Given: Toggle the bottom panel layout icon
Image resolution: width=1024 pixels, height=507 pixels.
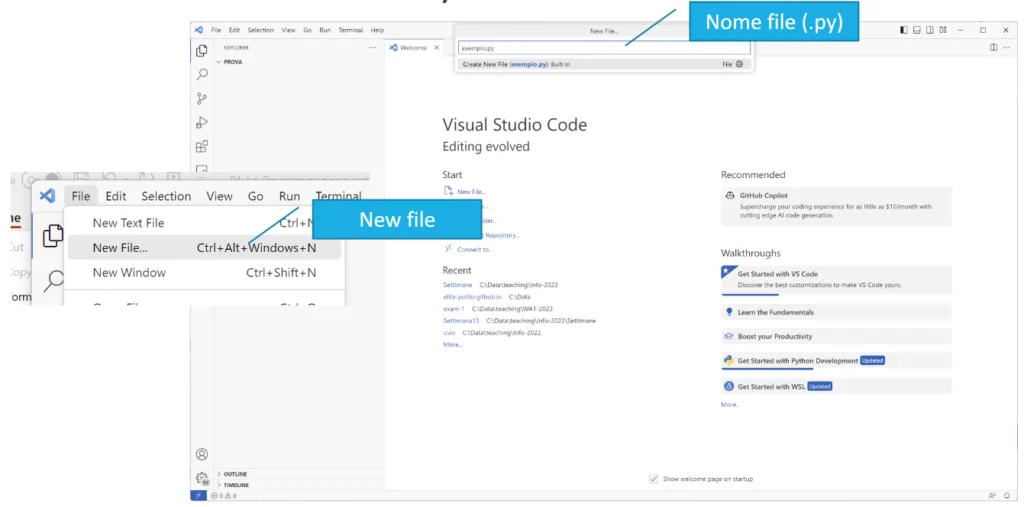Looking at the screenshot, I should pos(917,30).
